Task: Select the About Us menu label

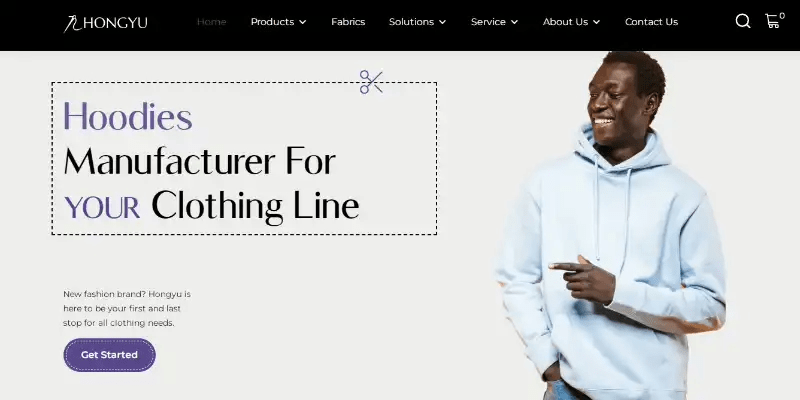Action: (565, 22)
